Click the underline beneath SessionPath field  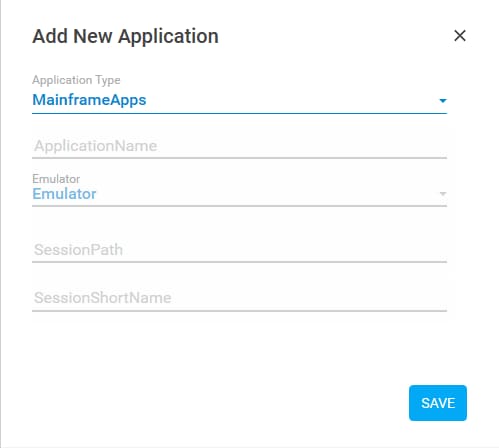(x=239, y=262)
